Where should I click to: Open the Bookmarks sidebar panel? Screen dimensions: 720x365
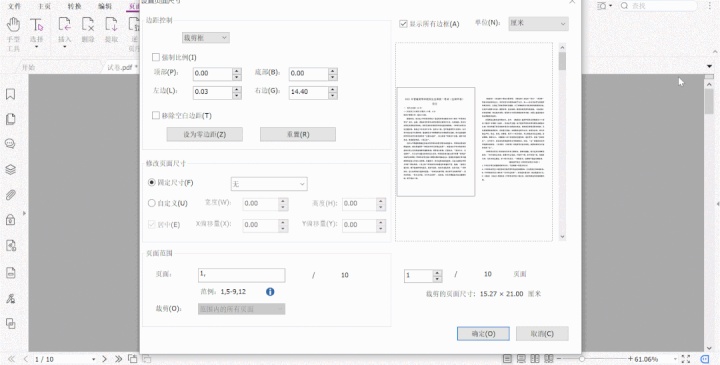point(10,94)
